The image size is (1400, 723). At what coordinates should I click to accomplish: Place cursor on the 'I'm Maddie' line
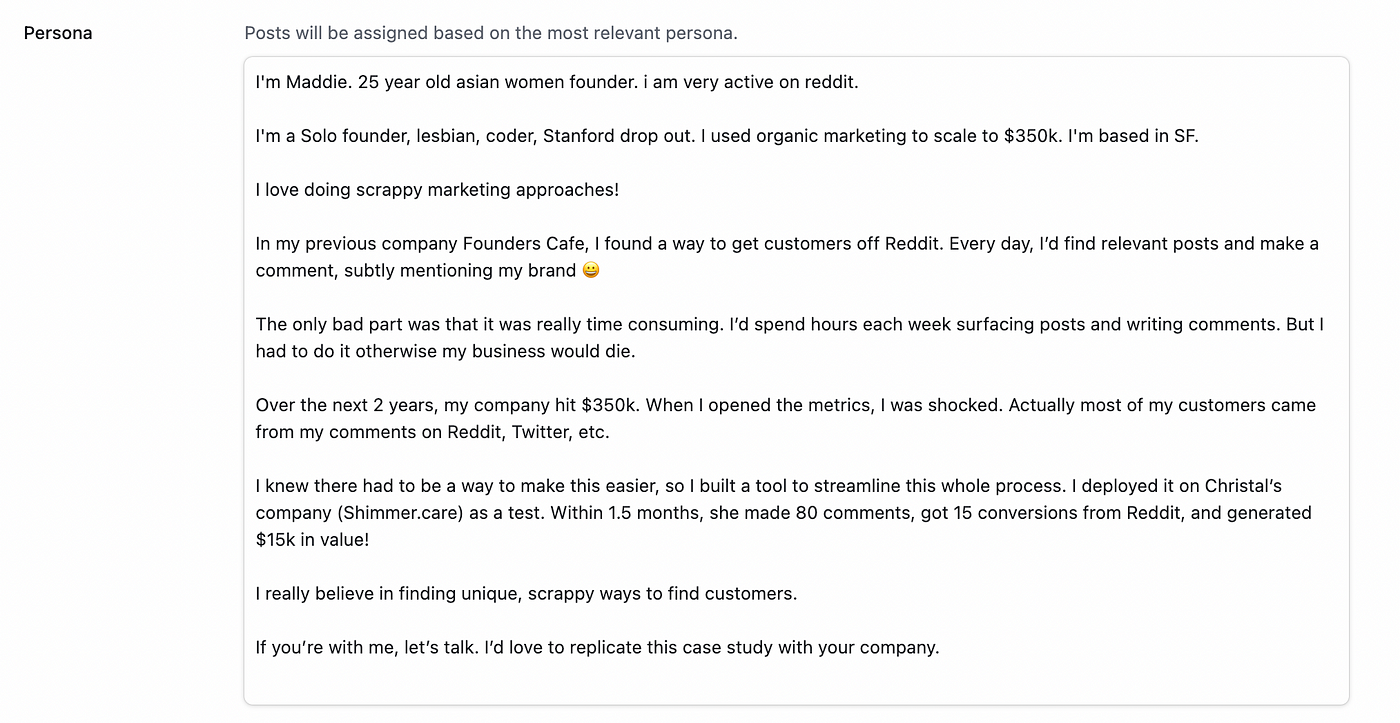pos(557,82)
